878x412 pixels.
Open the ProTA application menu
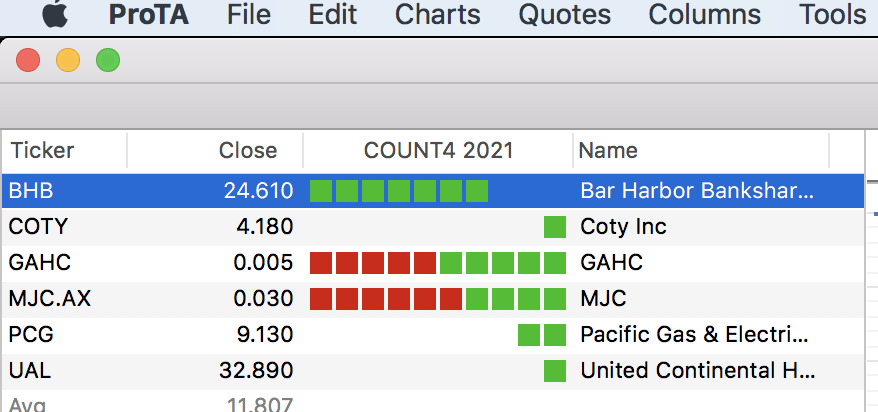[x=149, y=15]
